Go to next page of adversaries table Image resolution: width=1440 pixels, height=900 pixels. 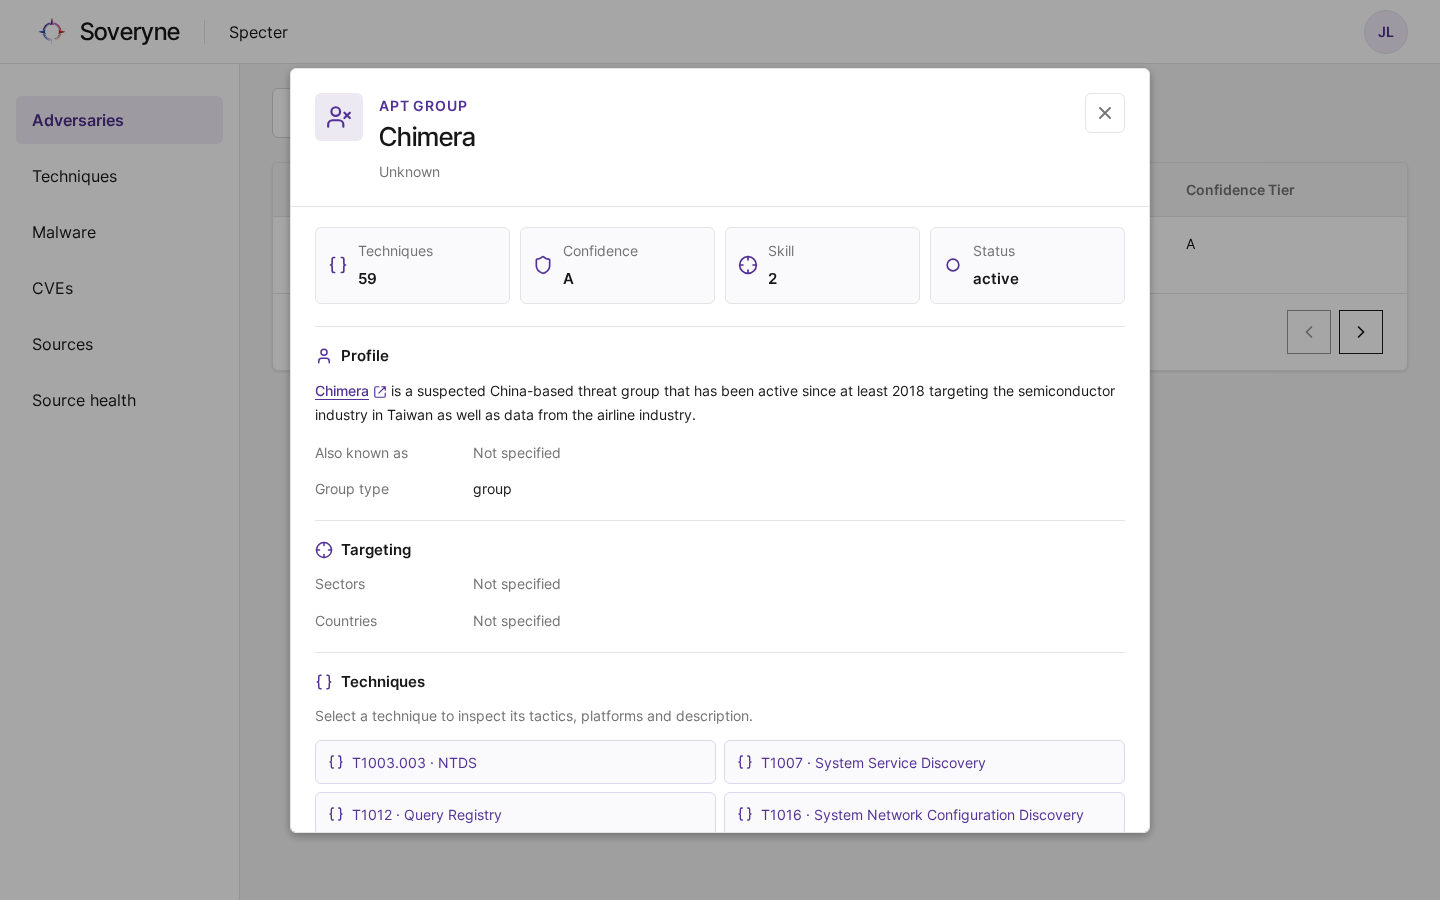pyautogui.click(x=1361, y=332)
